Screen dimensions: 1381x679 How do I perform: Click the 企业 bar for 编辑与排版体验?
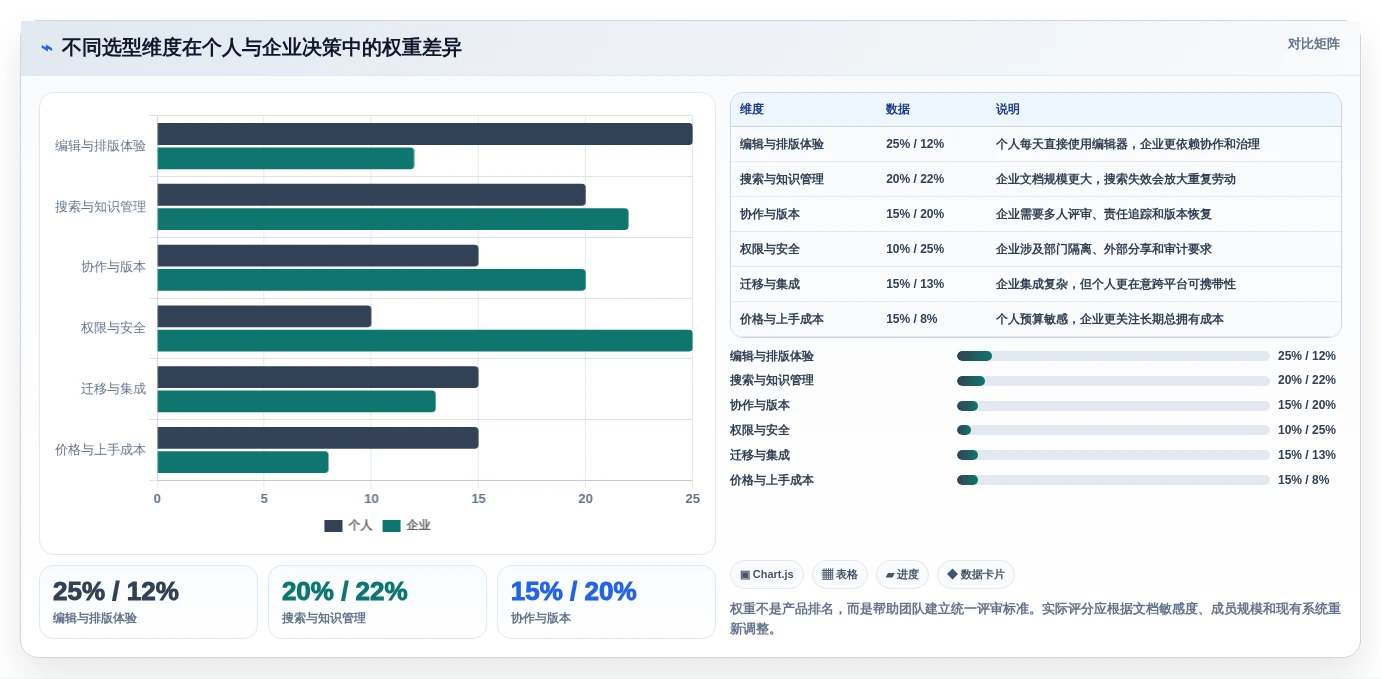click(286, 158)
